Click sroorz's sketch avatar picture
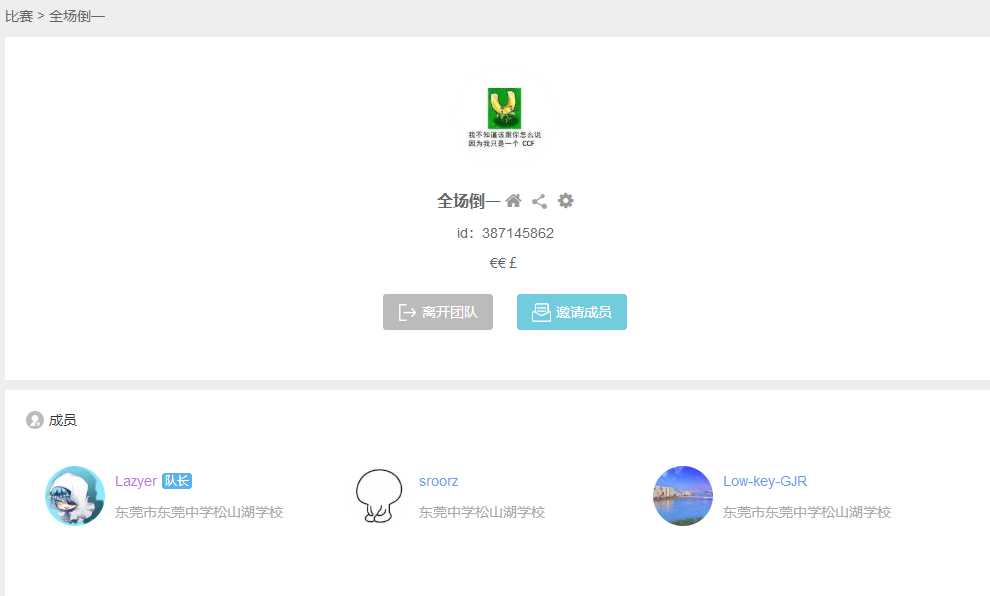Image resolution: width=990 pixels, height=596 pixels. pos(378,496)
